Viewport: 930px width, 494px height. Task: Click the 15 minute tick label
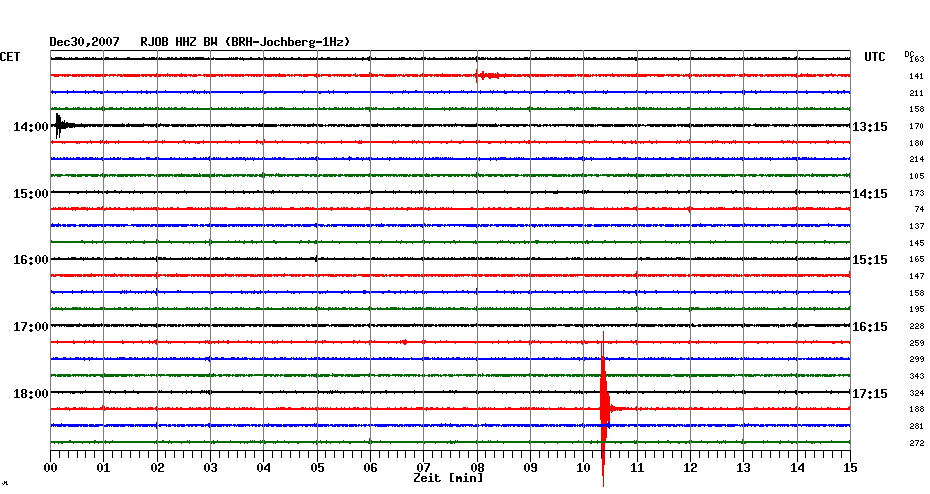pos(851,468)
